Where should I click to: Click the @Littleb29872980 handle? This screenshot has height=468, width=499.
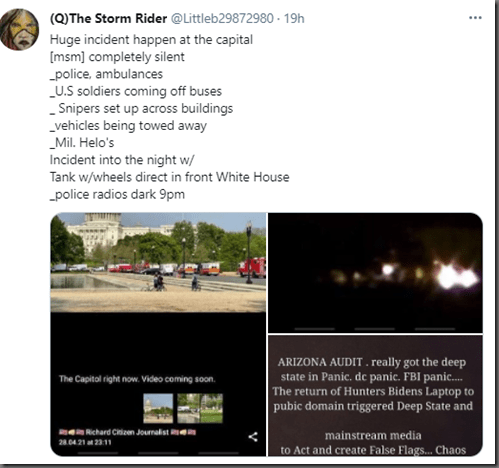[x=222, y=18]
